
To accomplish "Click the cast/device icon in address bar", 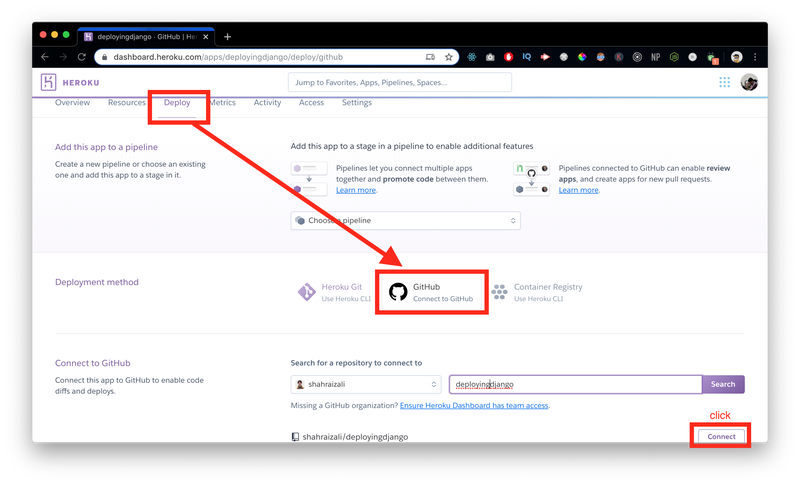I will tap(430, 57).
